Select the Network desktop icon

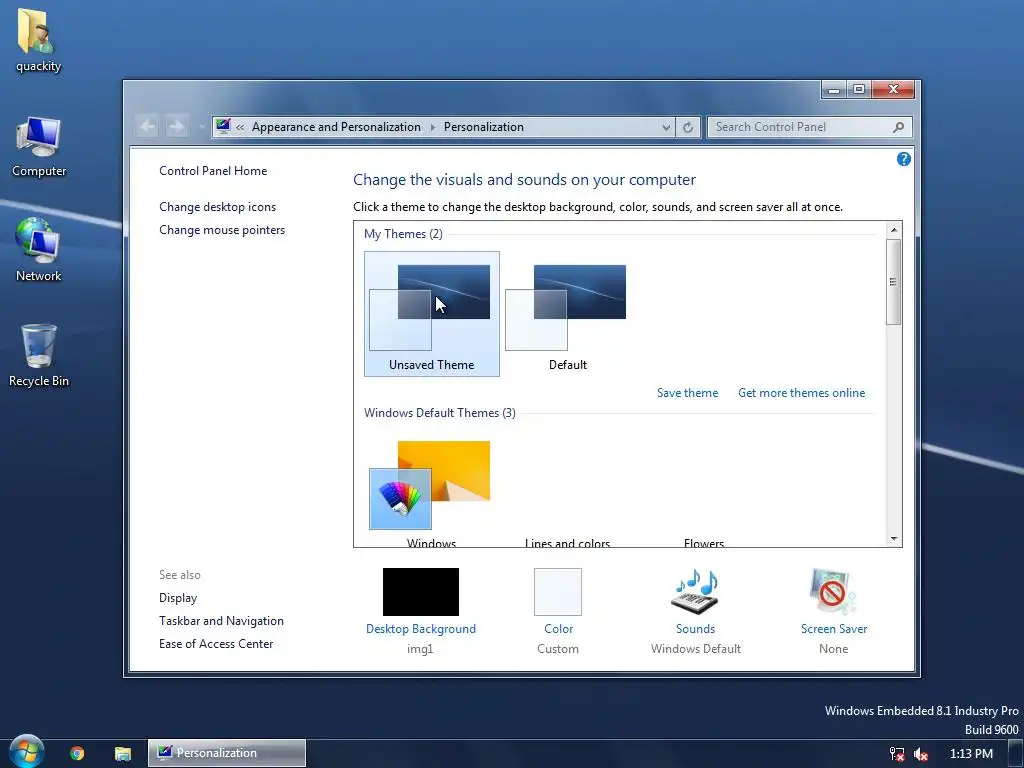click(x=39, y=250)
